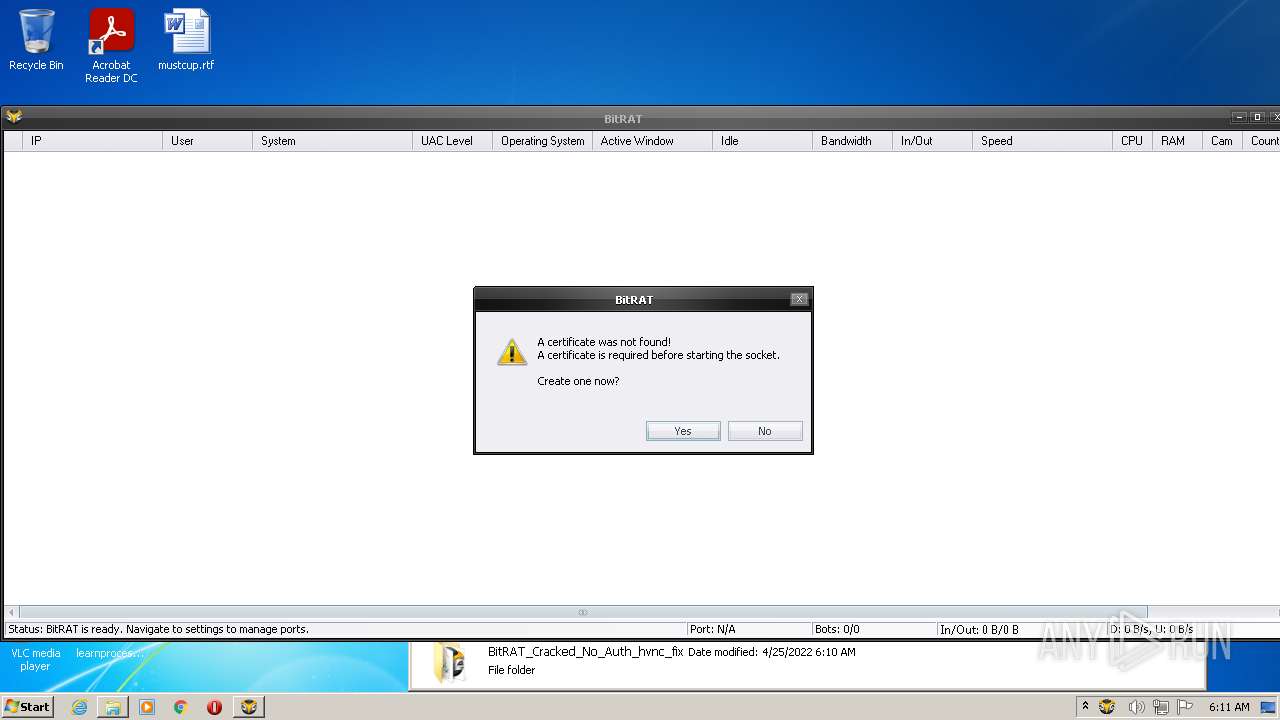Click scrollbar left arrow in BitRAT window
The image size is (1280, 720).
[11, 612]
